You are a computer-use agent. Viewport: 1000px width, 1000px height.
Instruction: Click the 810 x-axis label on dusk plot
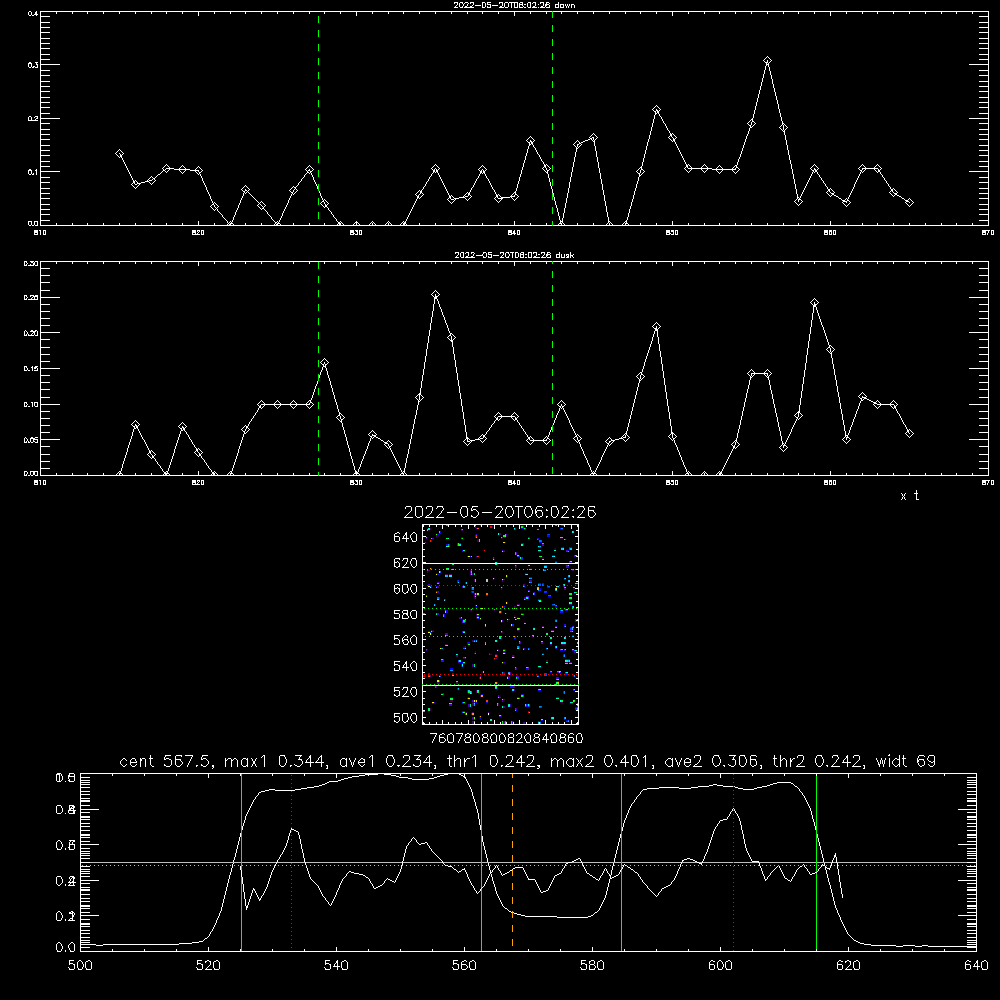tap(40, 483)
